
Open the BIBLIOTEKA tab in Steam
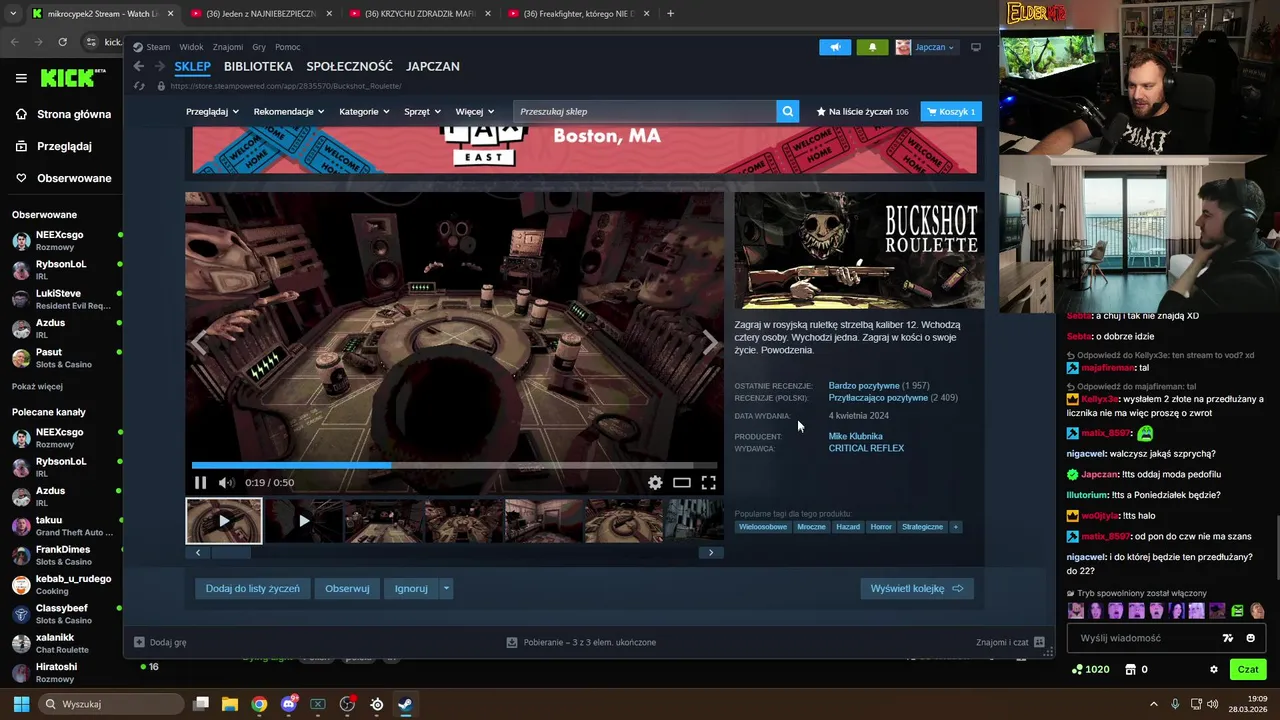[258, 66]
